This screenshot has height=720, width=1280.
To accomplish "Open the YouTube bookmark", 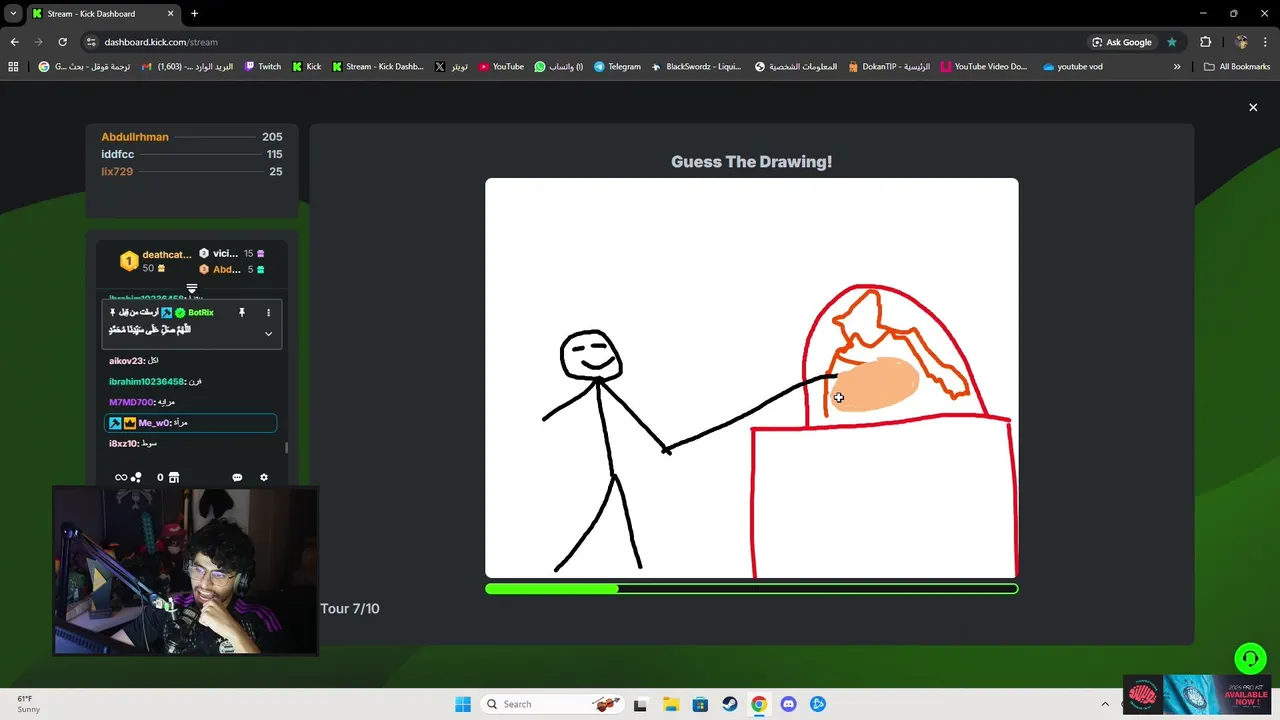I will point(501,67).
